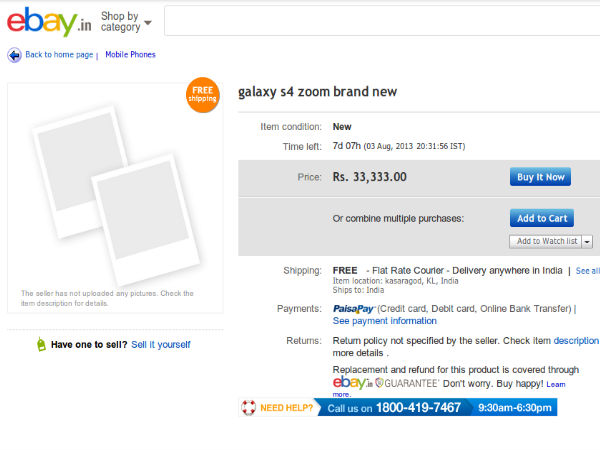Click the PaisaPay logo

click(x=353, y=308)
